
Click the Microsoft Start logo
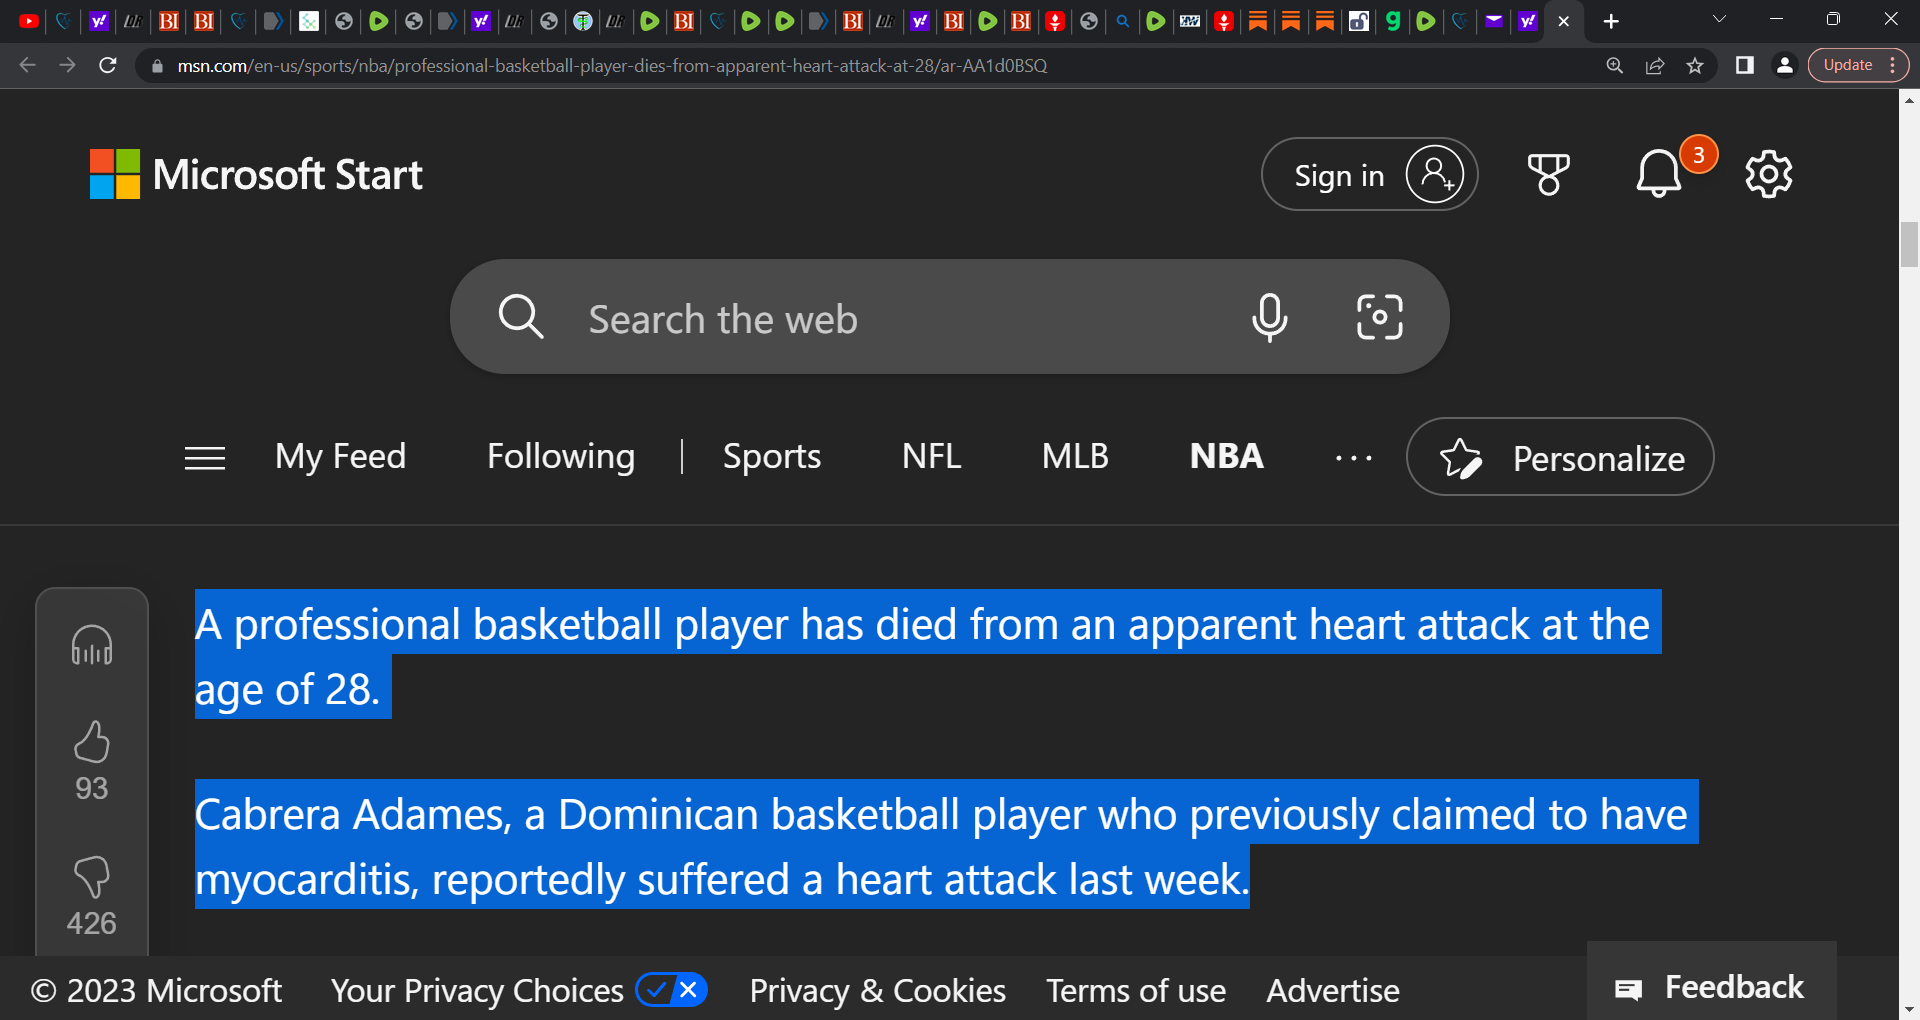(x=256, y=175)
